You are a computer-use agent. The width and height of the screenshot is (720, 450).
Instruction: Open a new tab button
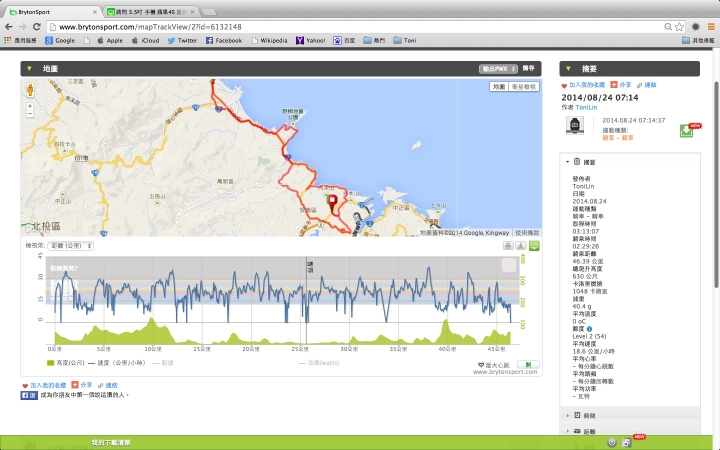[208, 12]
